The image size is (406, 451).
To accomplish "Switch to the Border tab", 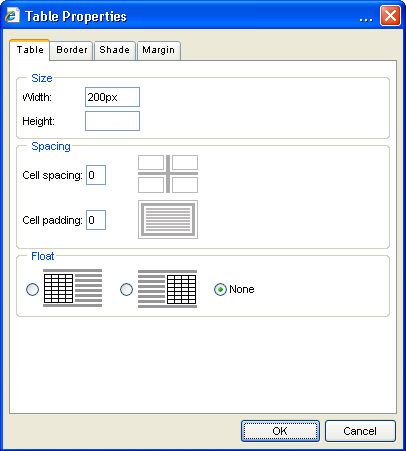I will click(72, 50).
